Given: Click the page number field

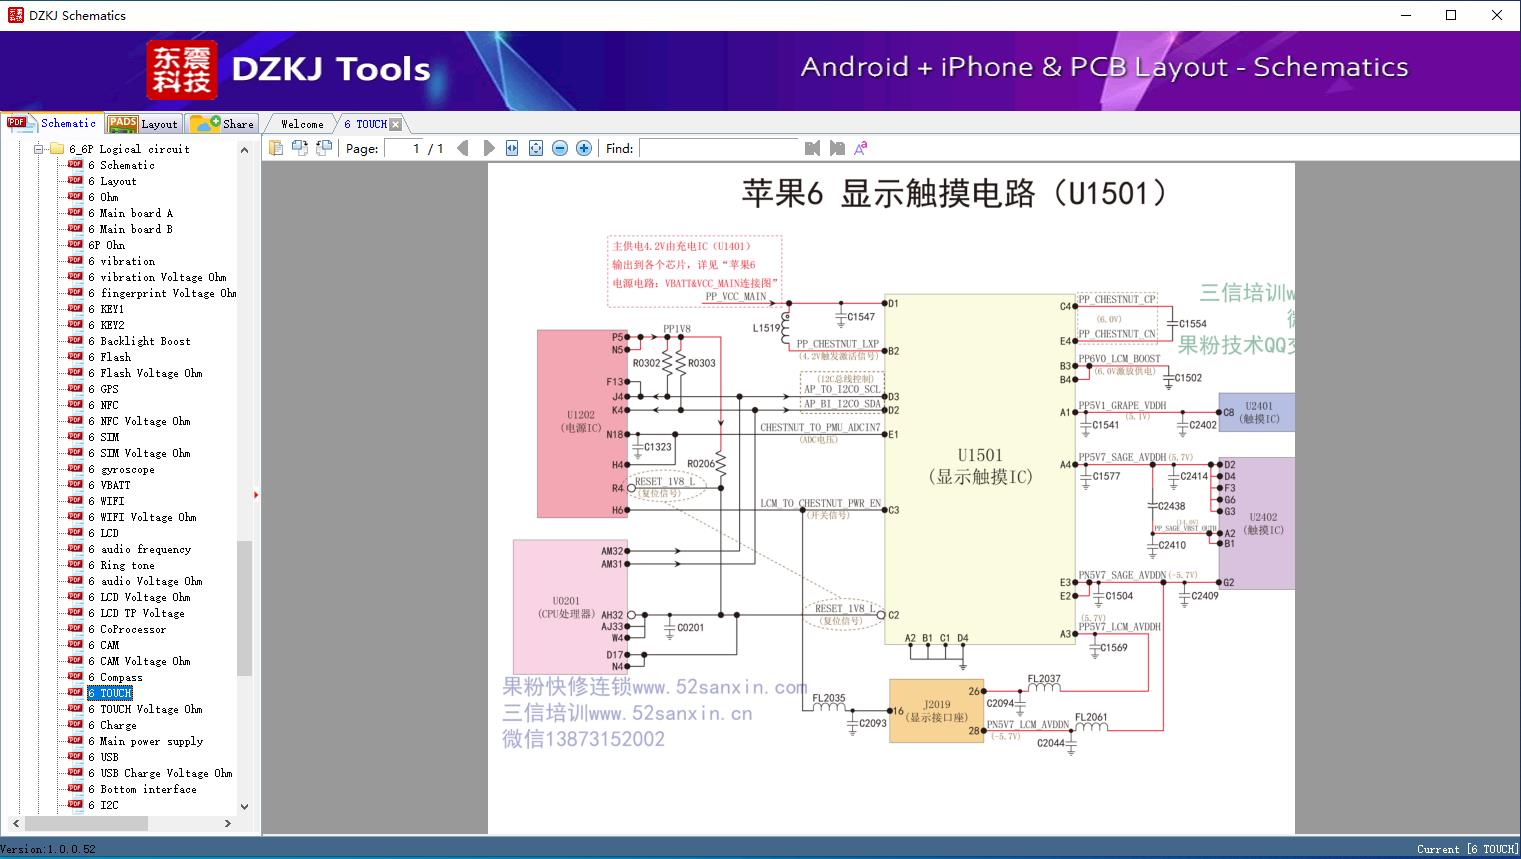Looking at the screenshot, I should coord(403,148).
